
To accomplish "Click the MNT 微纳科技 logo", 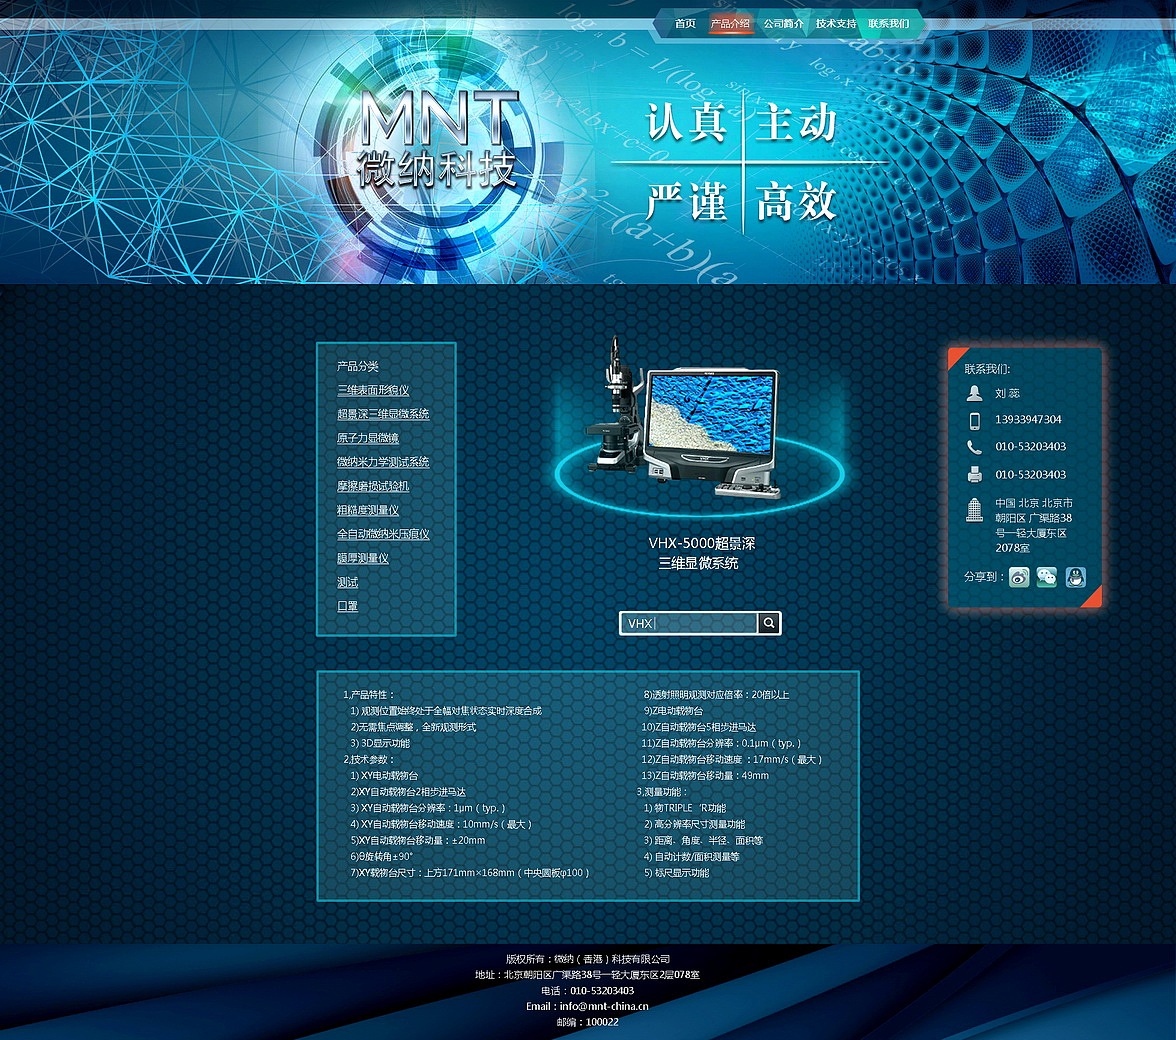I will click(x=438, y=139).
